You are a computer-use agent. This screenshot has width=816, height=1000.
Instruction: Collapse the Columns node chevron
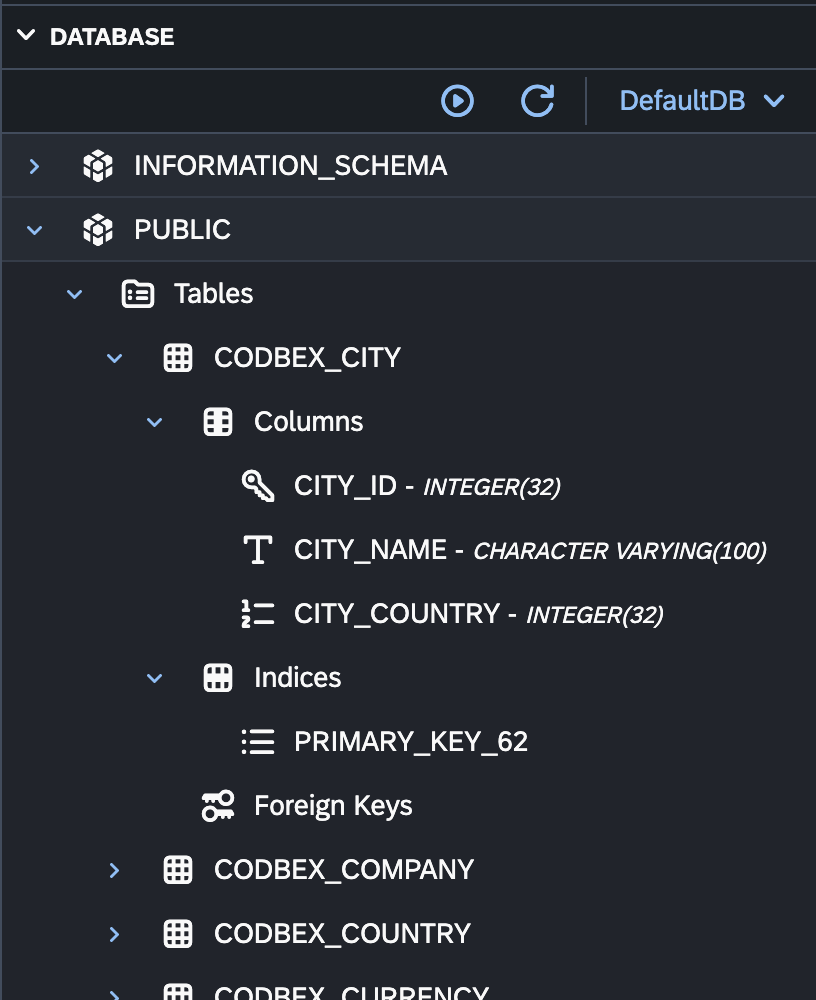(154, 422)
